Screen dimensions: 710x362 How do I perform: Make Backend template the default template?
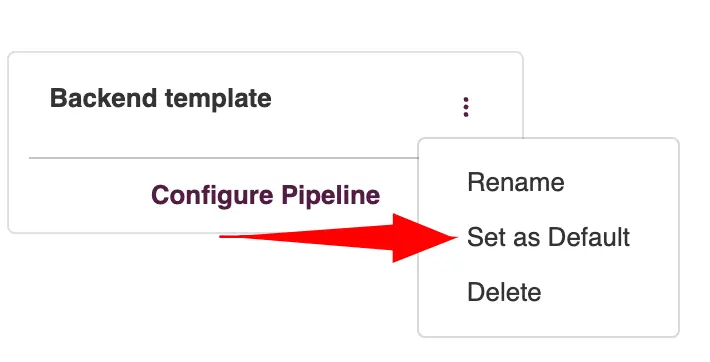pyautogui.click(x=548, y=237)
